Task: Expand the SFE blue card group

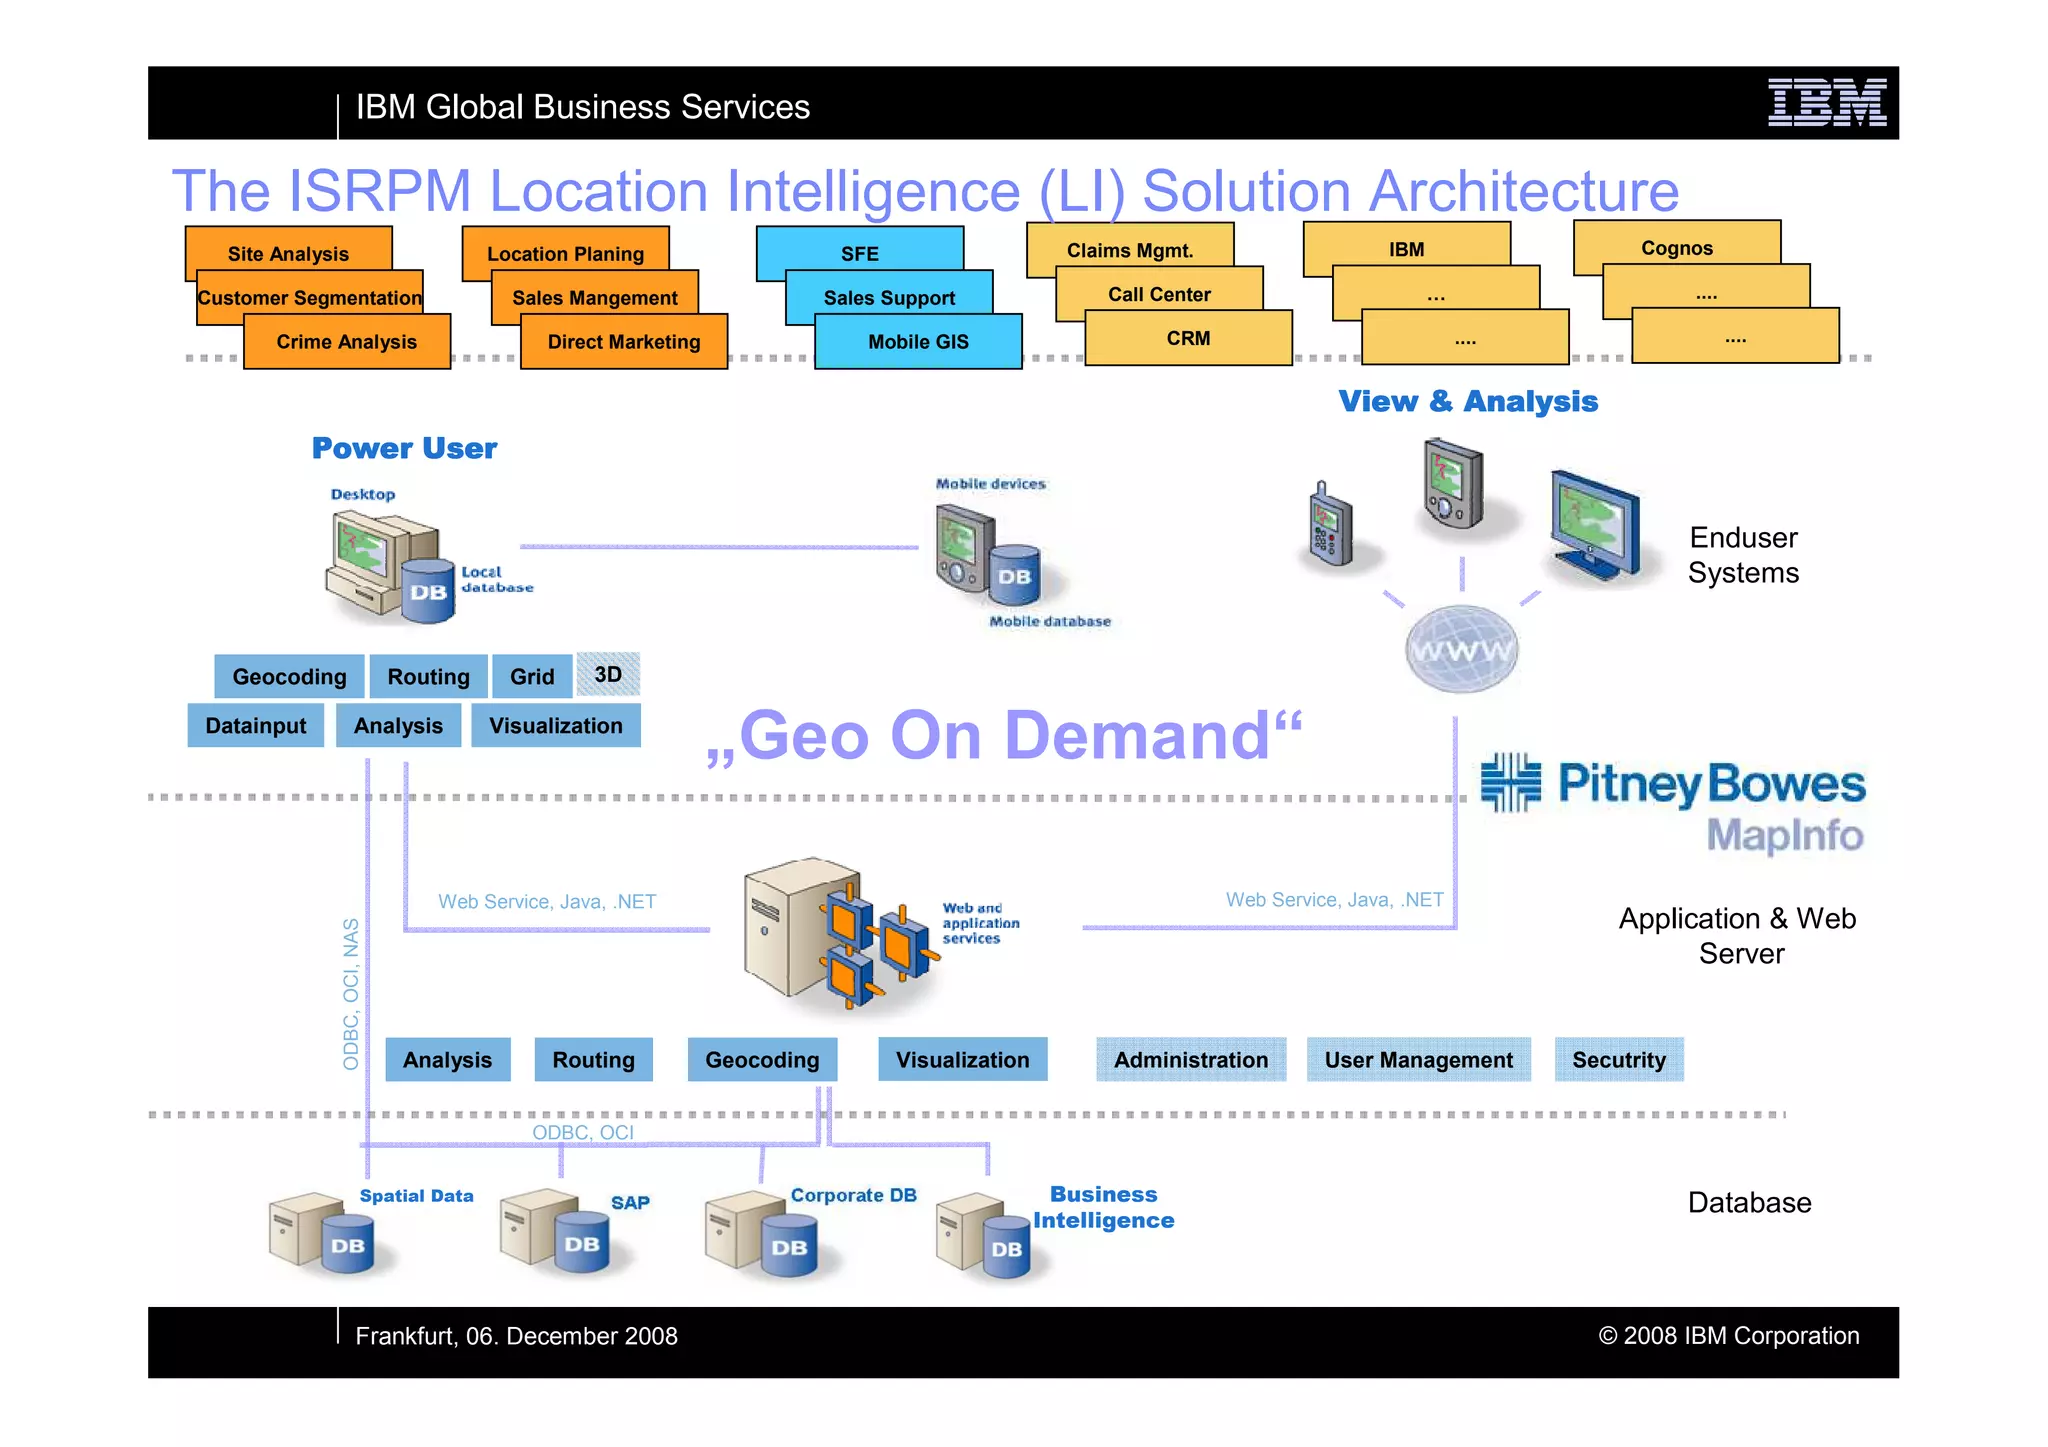Action: [x=861, y=253]
